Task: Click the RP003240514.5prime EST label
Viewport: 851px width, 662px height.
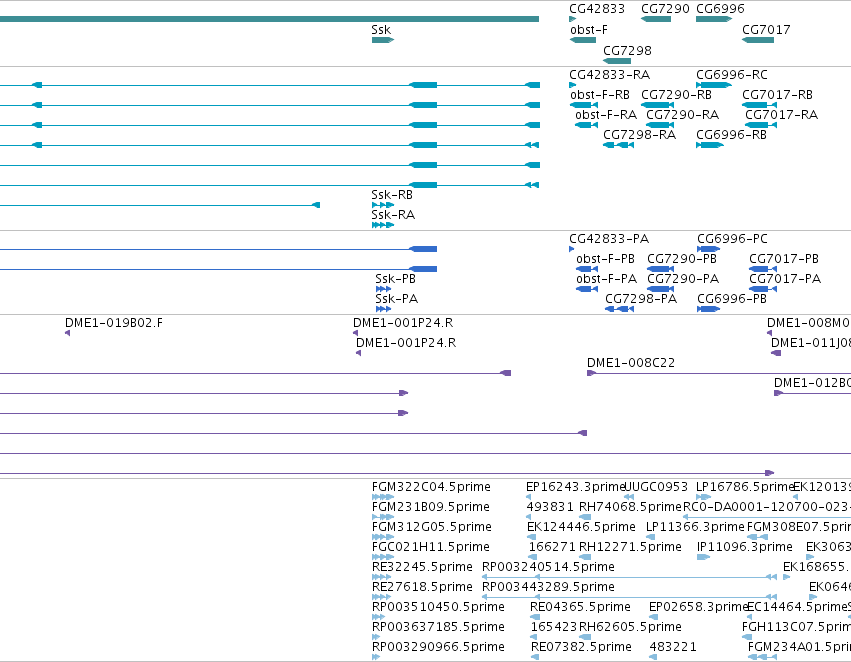Action: (x=548, y=567)
